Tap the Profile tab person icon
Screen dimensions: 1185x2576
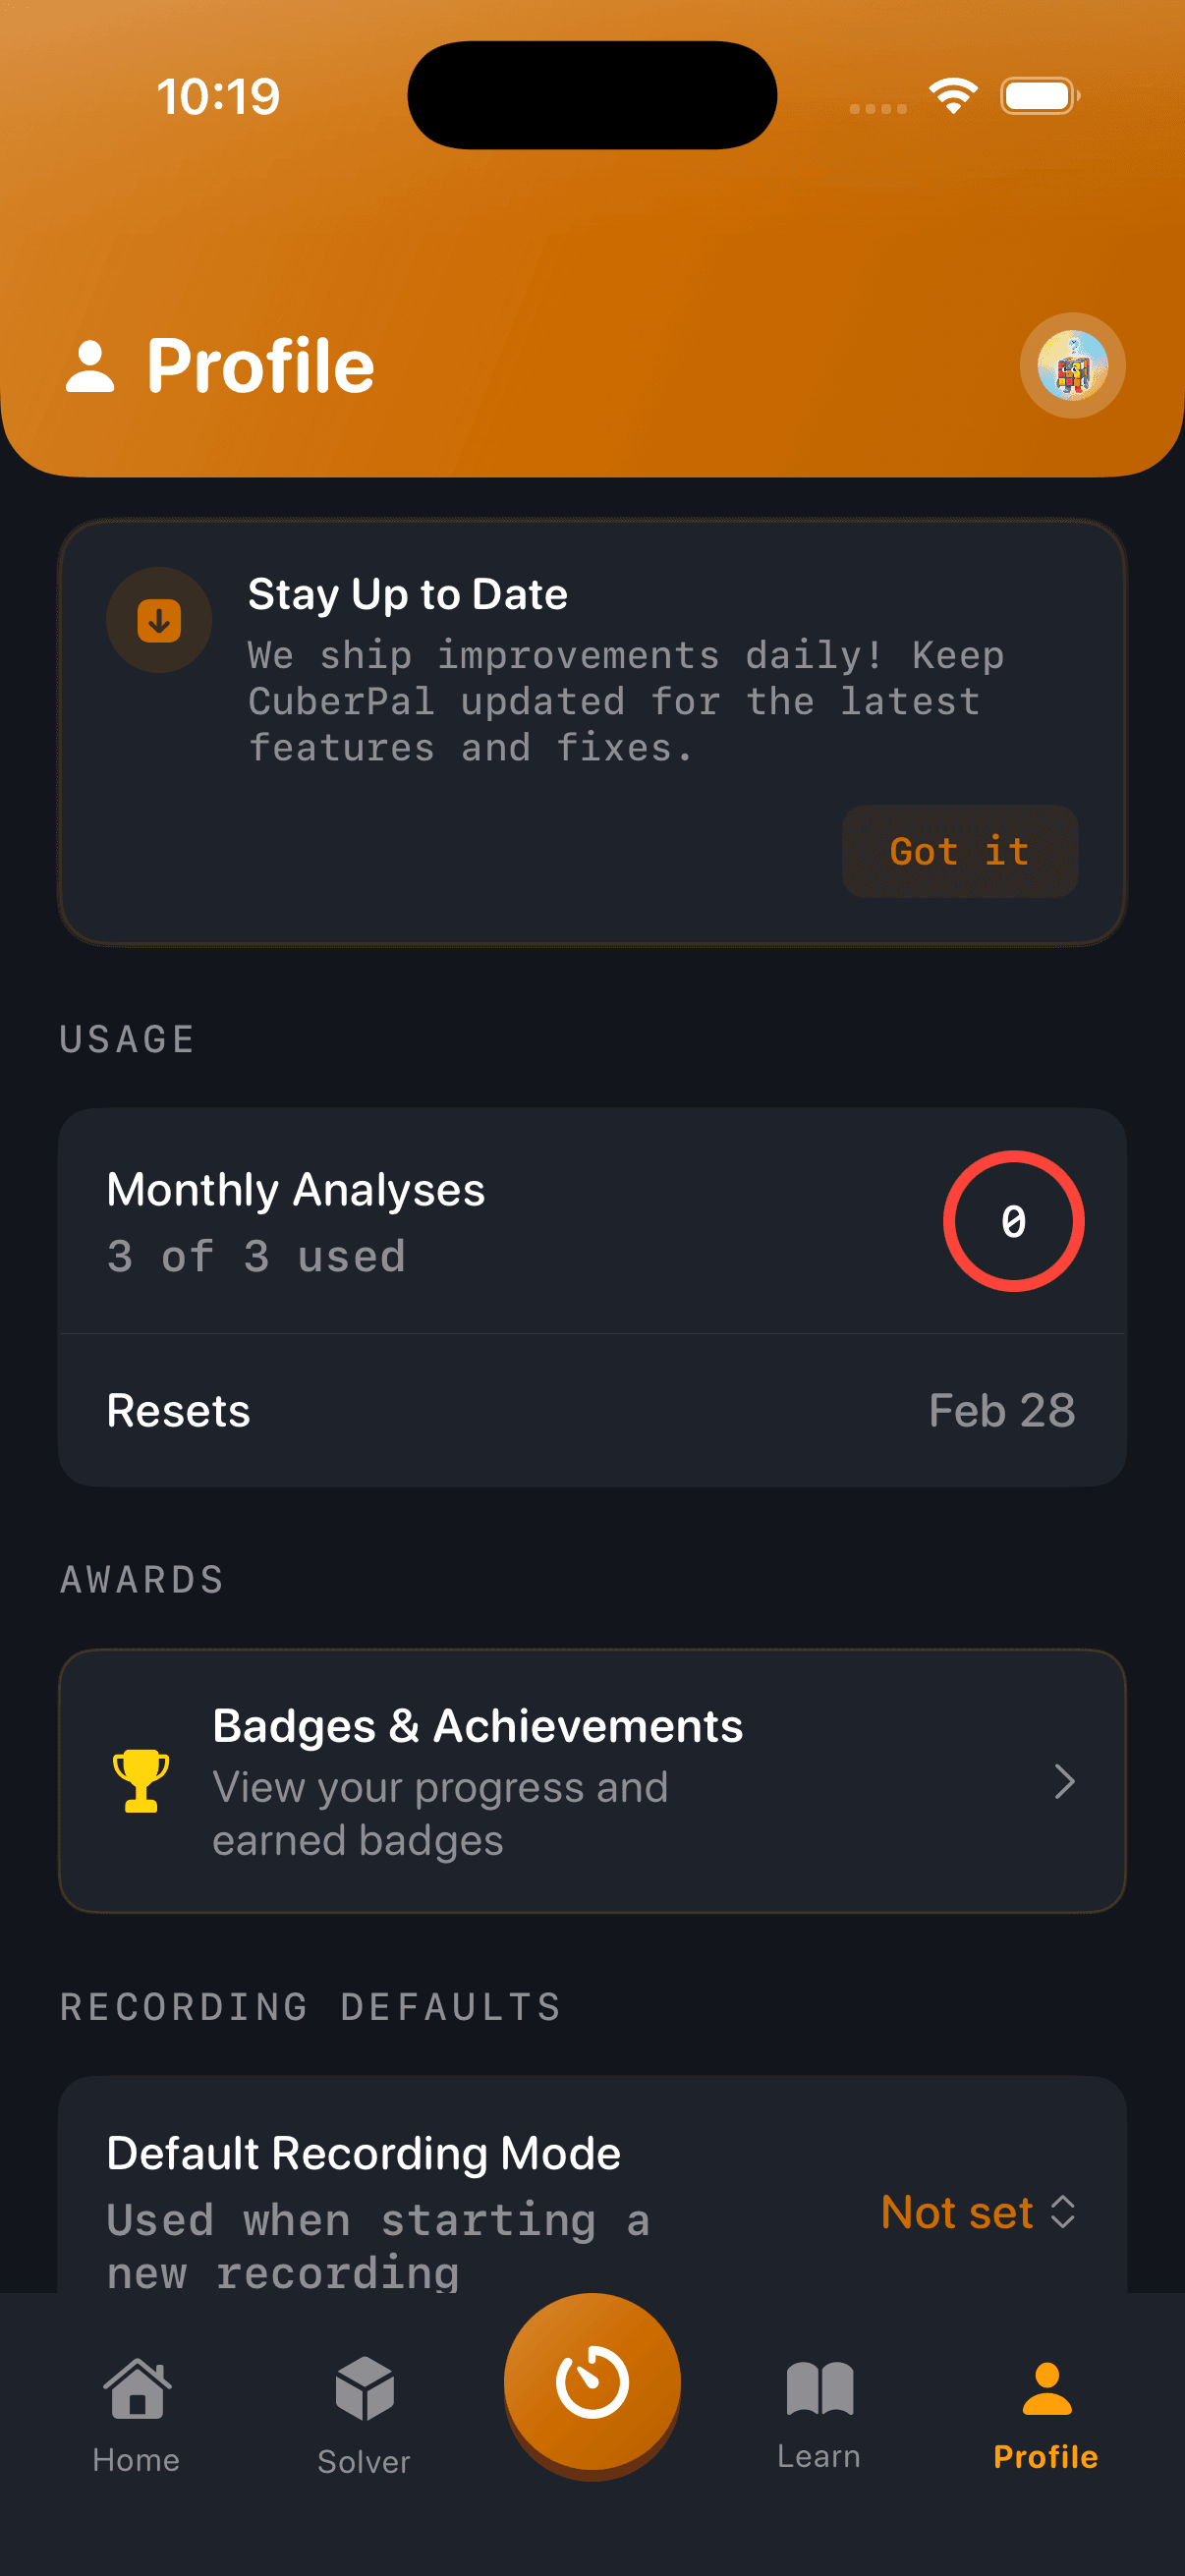pyautogui.click(x=1046, y=2388)
